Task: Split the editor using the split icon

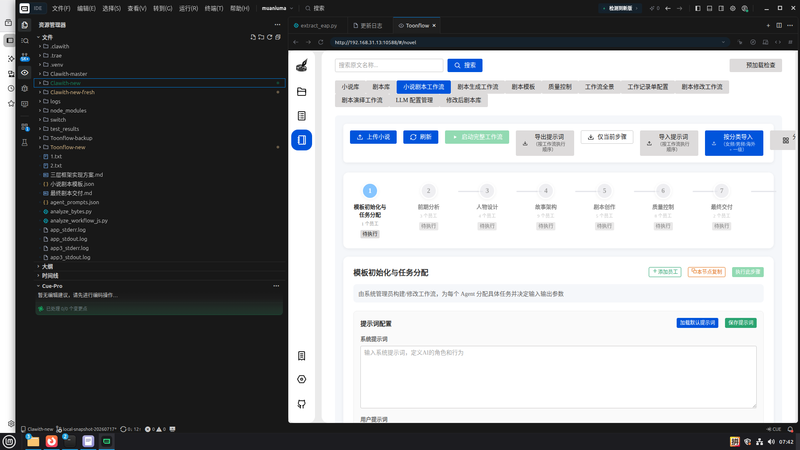Action: (779, 26)
